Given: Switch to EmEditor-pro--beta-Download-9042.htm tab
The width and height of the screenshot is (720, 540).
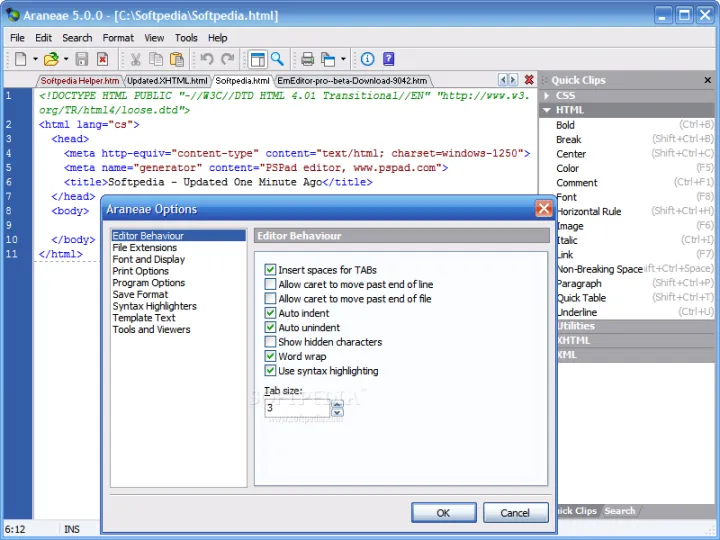Looking at the screenshot, I should 352,81.
